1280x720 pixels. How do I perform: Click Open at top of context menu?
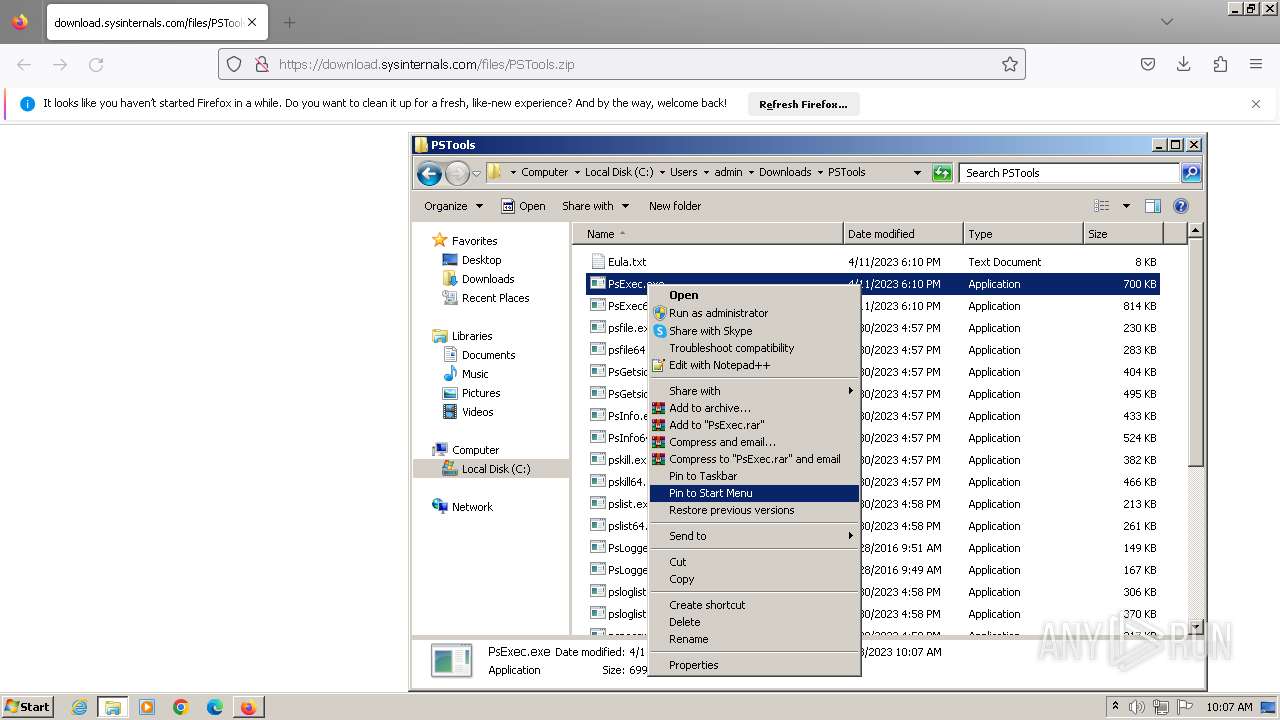(x=754, y=295)
